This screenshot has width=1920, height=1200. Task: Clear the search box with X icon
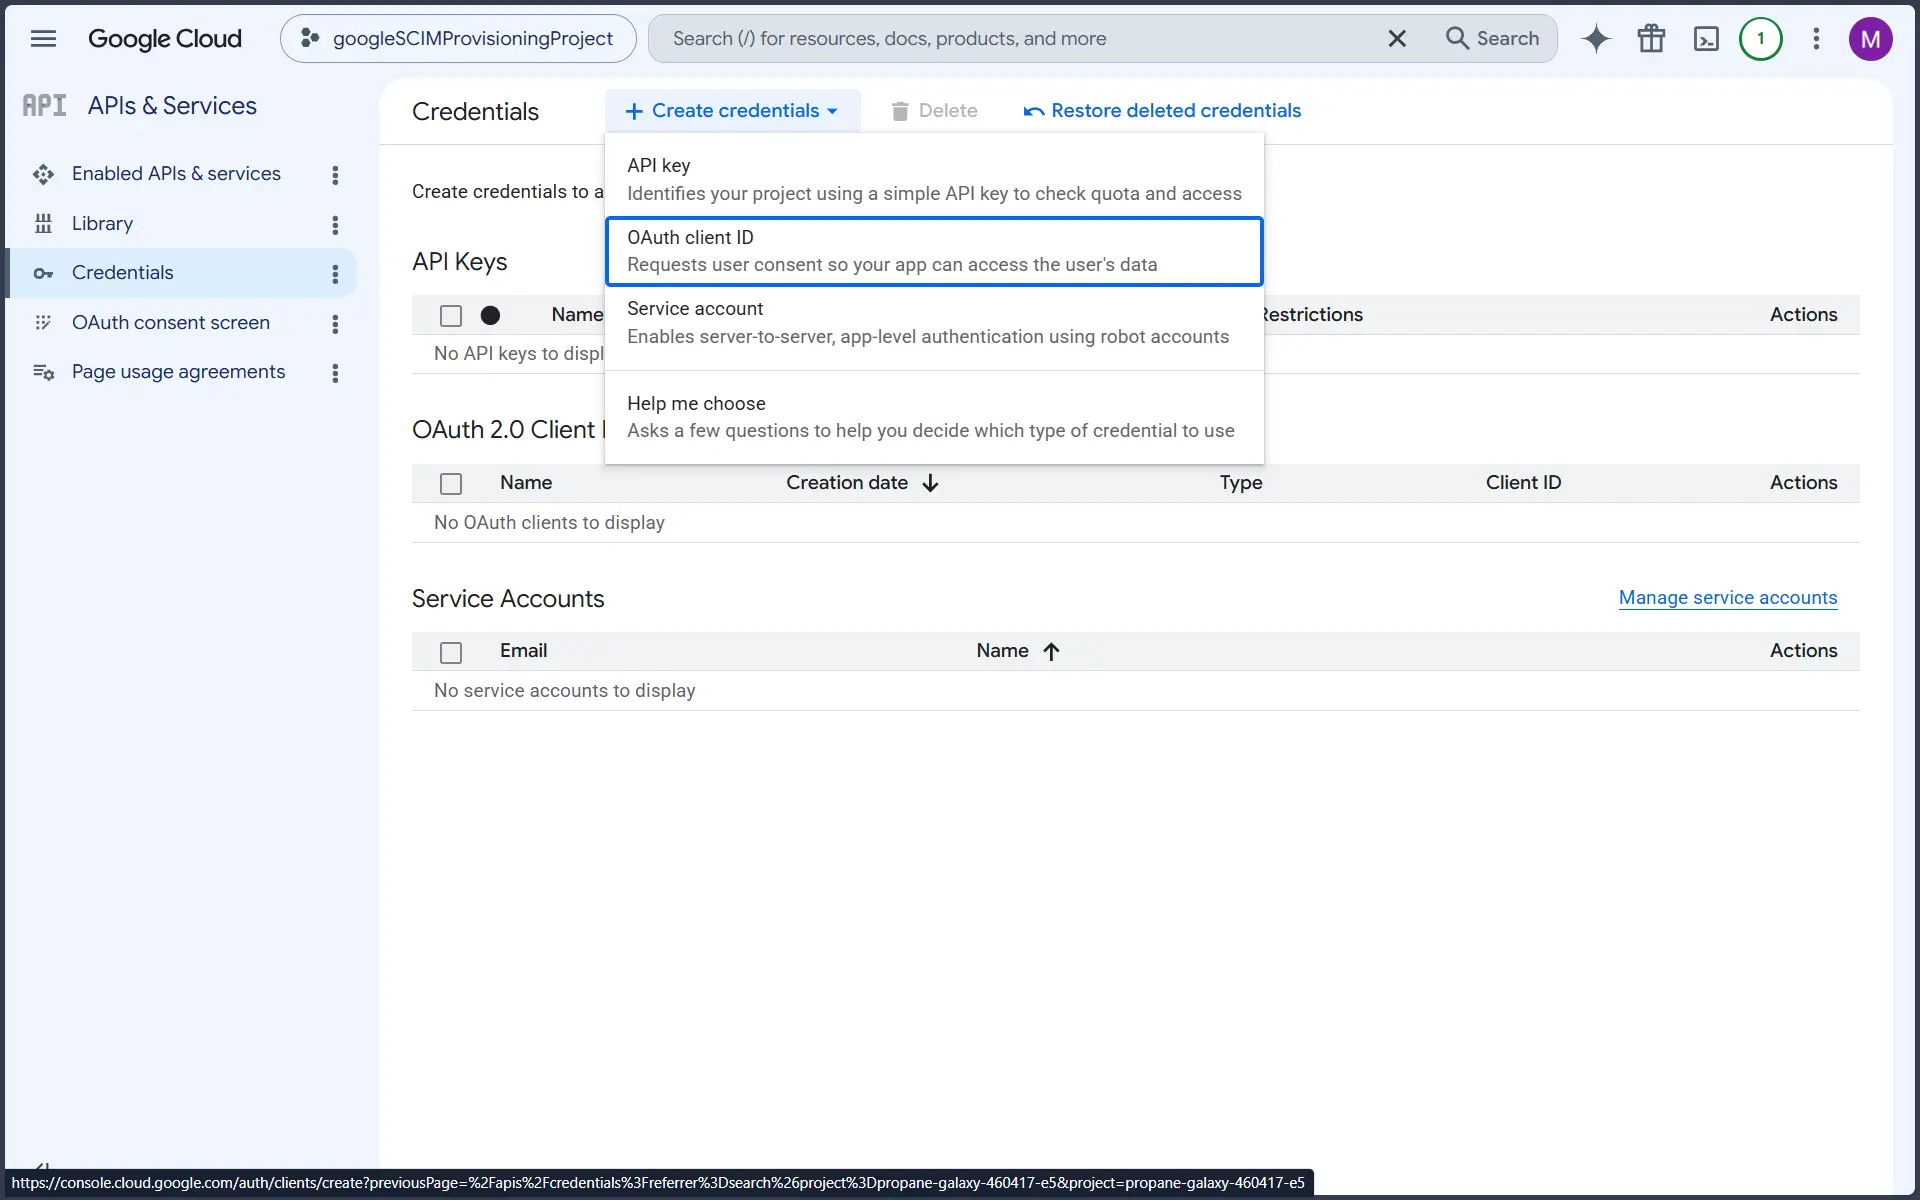pos(1397,39)
